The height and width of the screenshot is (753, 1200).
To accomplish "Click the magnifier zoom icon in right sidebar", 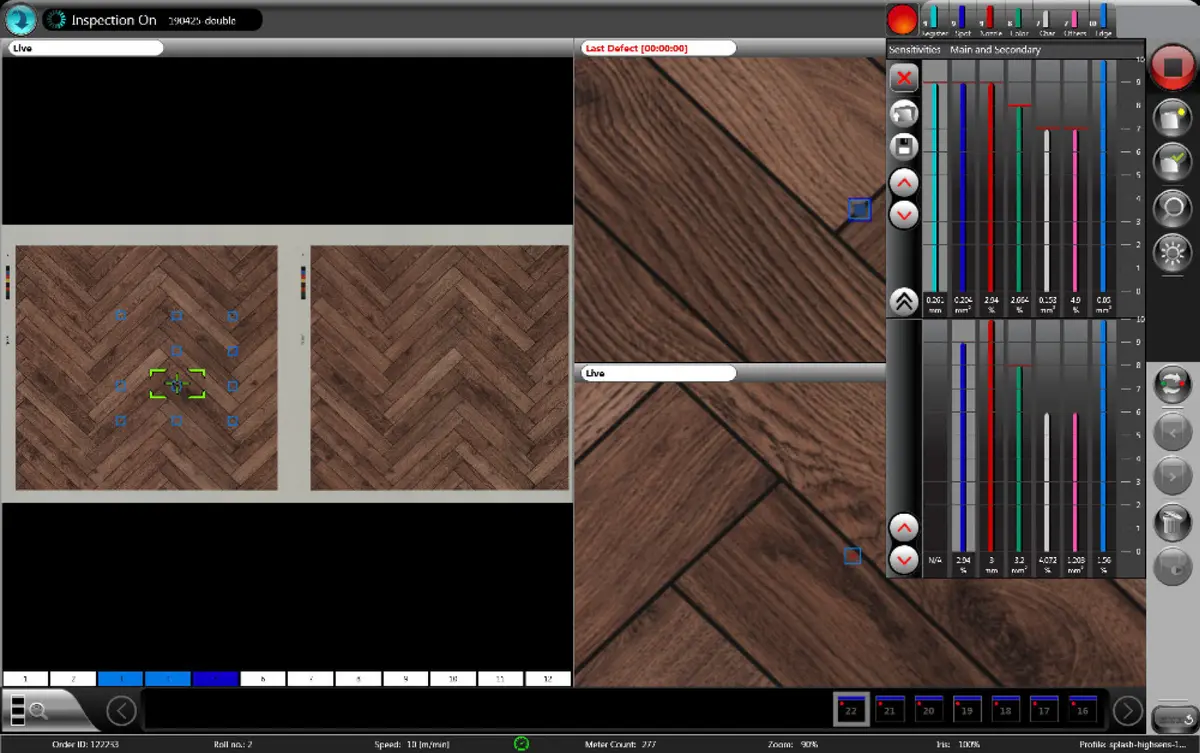I will pyautogui.click(x=1171, y=206).
